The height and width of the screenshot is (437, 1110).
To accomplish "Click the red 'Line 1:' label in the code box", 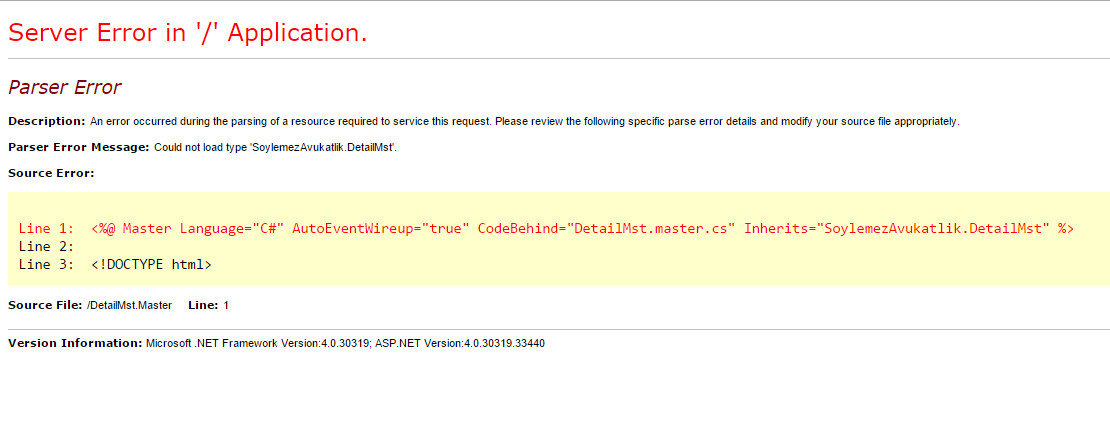I will [46, 228].
